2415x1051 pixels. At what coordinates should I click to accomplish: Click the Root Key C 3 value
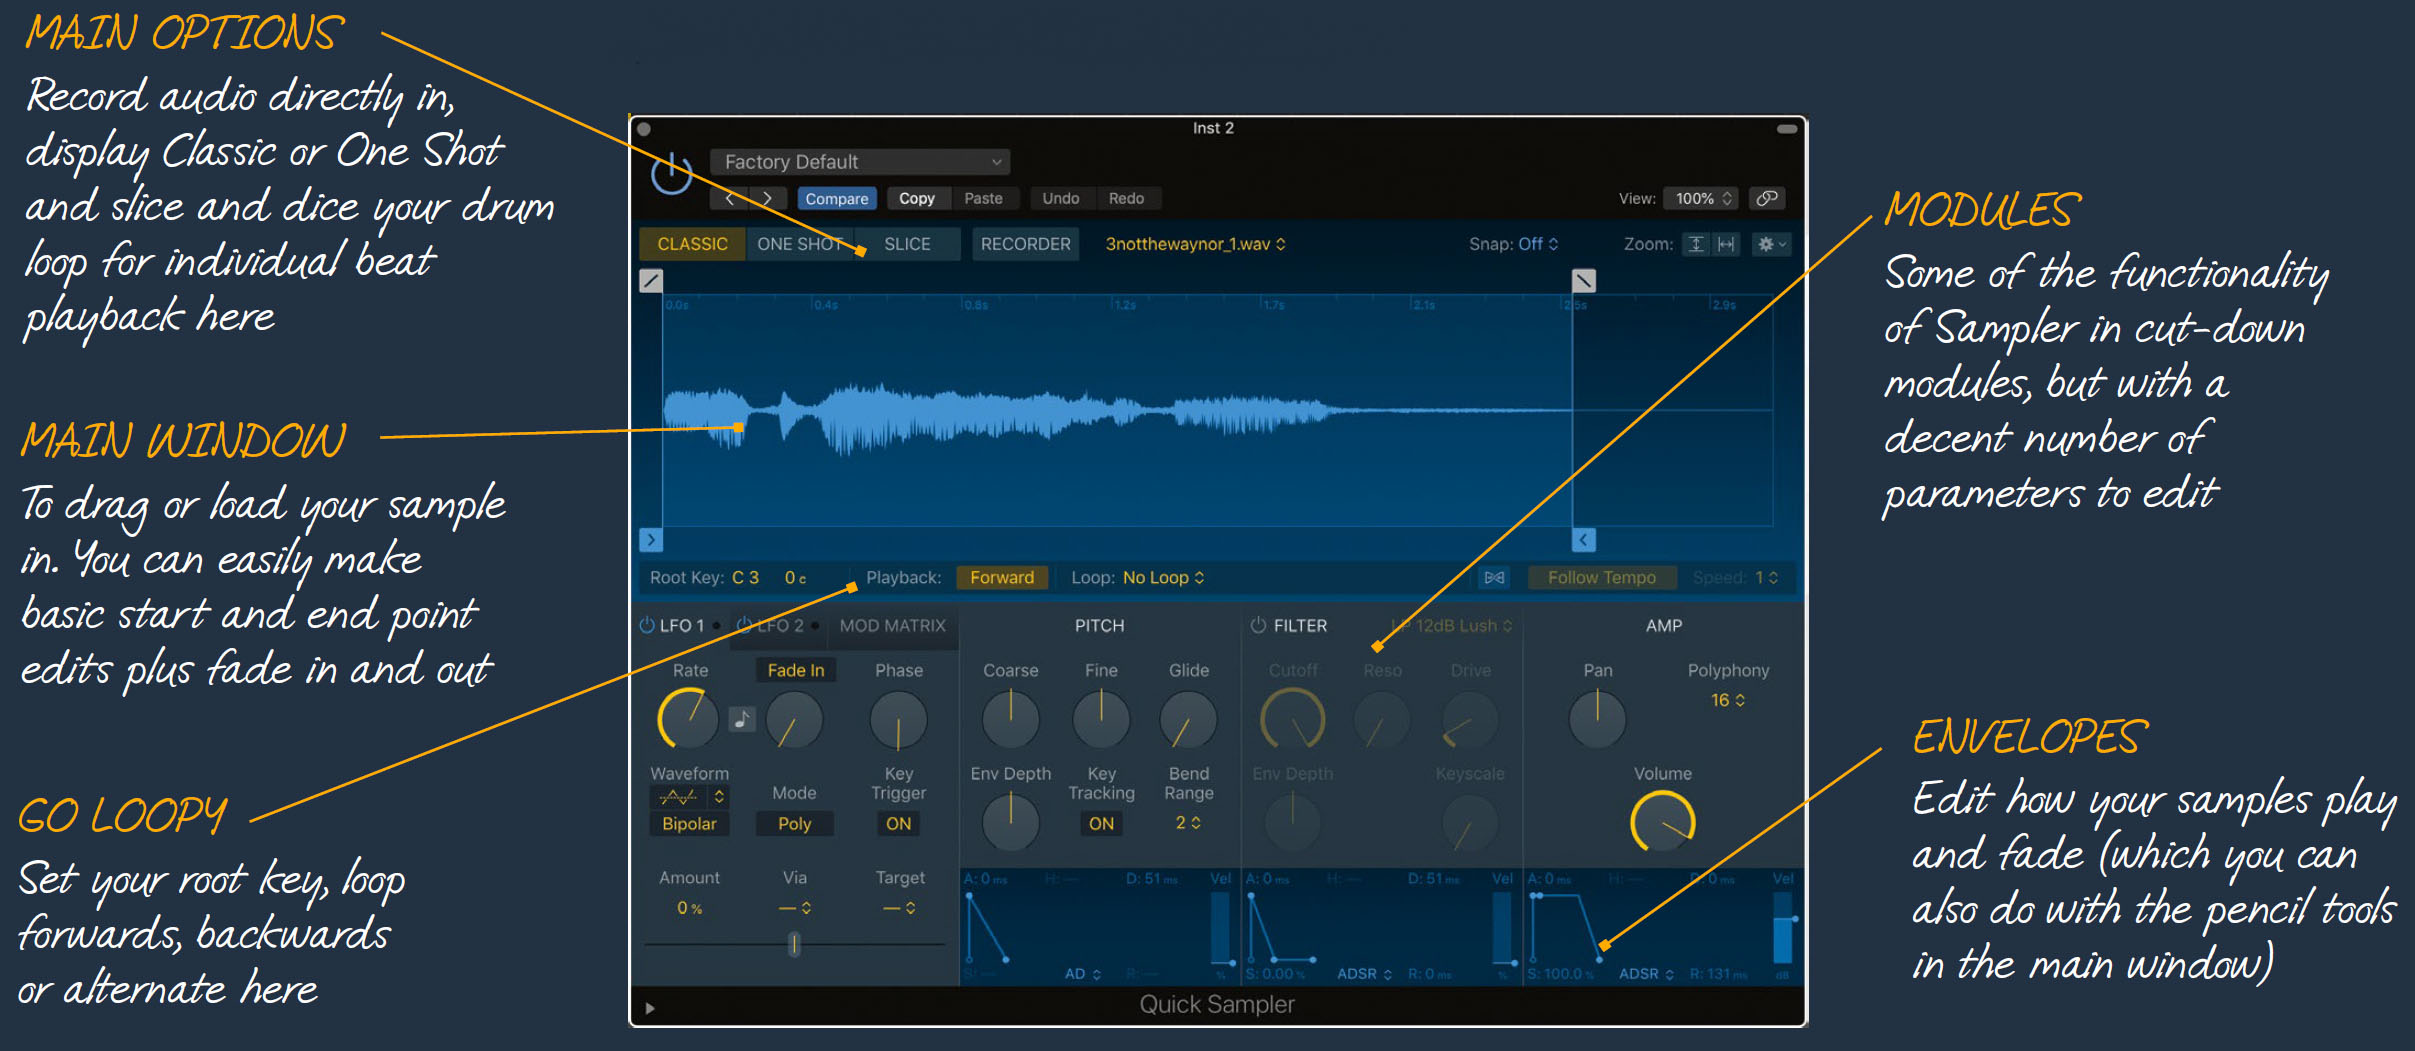[x=745, y=577]
